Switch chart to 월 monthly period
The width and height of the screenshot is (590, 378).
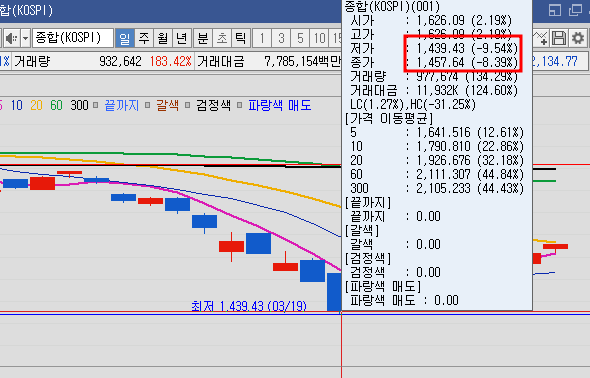pyautogui.click(x=163, y=38)
